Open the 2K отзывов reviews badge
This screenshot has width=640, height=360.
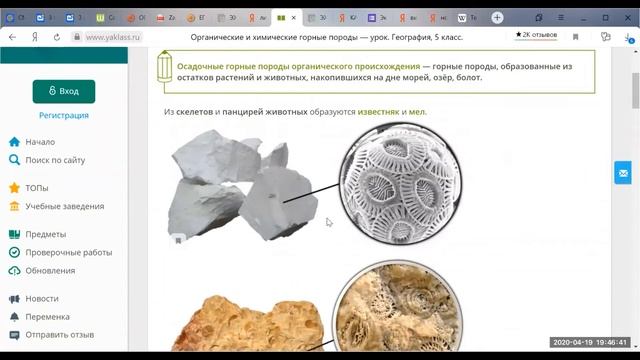tap(536, 35)
